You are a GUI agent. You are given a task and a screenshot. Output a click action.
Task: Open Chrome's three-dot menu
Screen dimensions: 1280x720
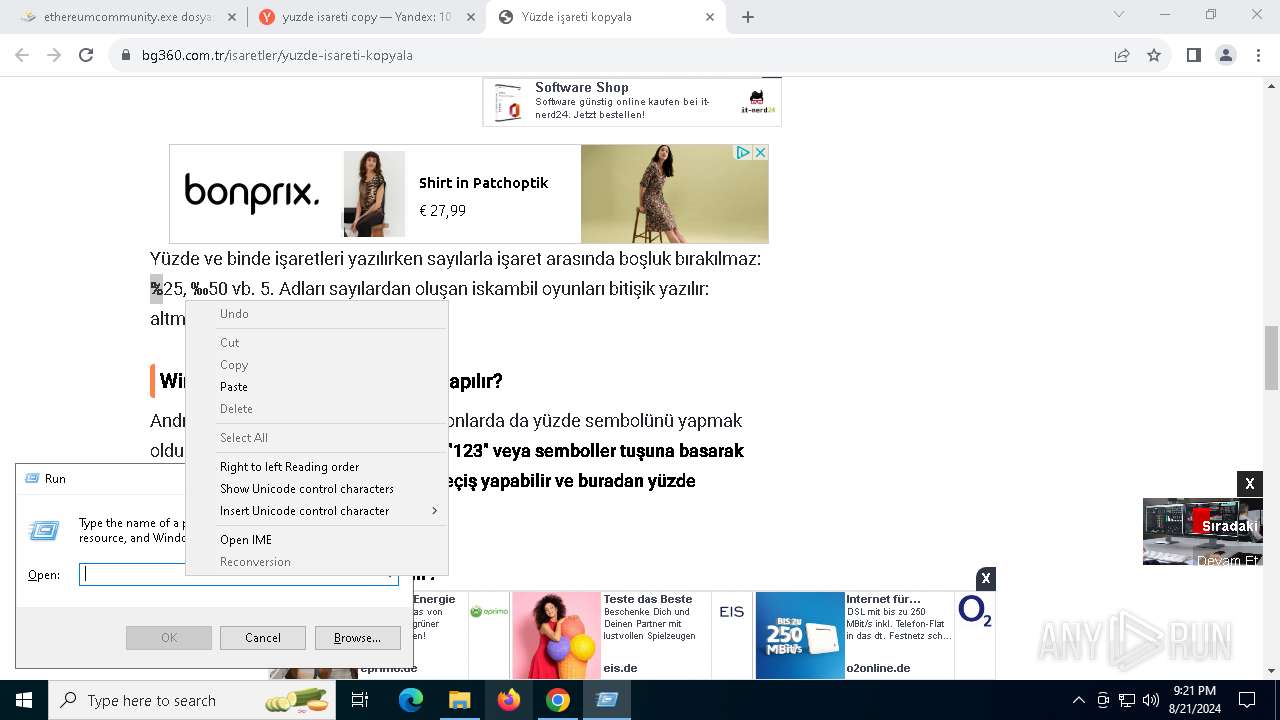coord(1258,55)
